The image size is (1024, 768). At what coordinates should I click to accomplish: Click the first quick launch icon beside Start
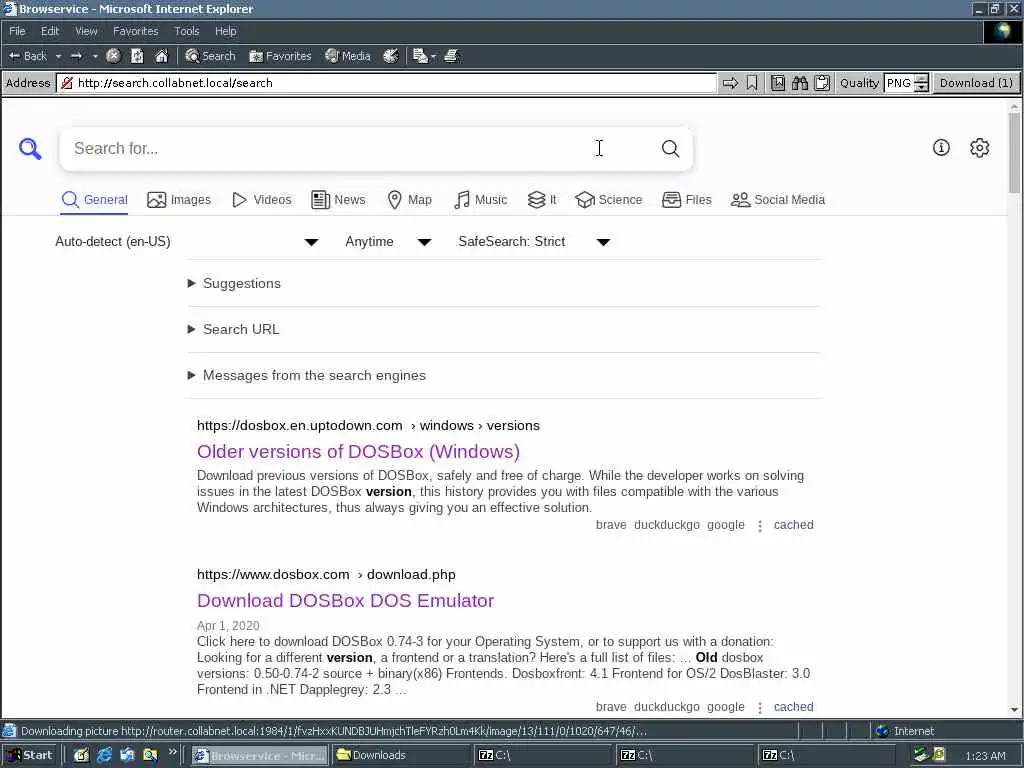[81, 755]
